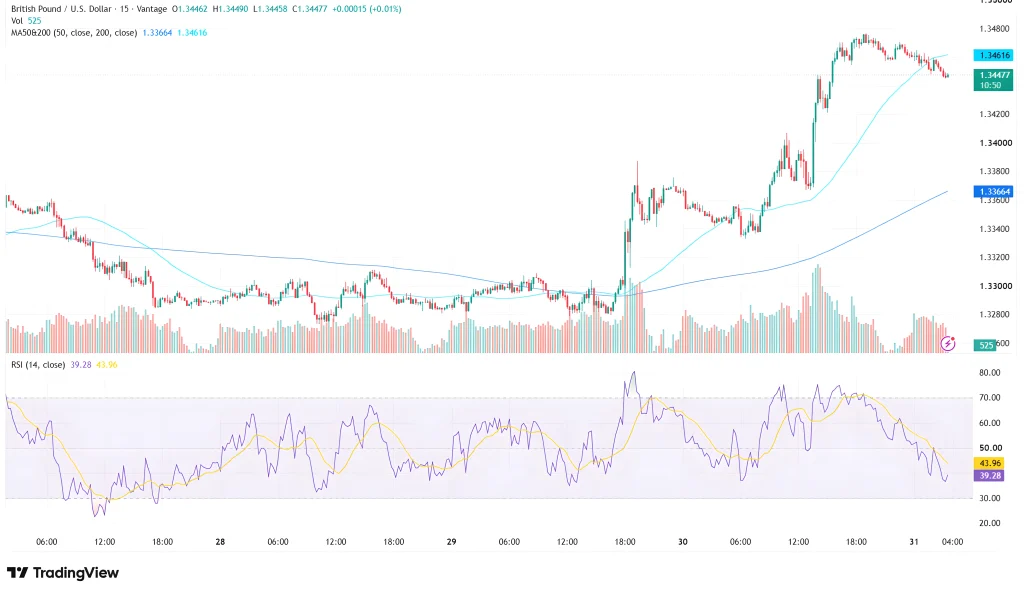This screenshot has width=1024, height=594.
Task: Select the British Pound / U.S. Dollar title
Action: tap(61, 9)
